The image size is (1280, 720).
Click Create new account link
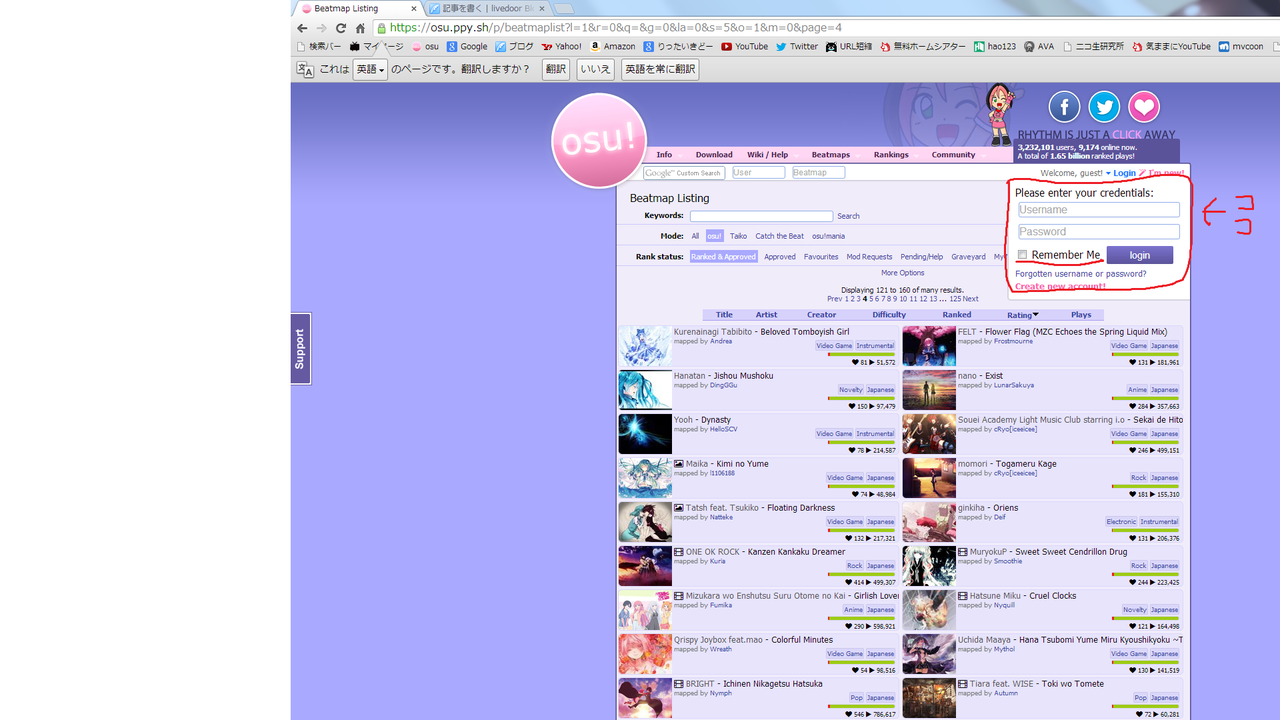tap(1060, 286)
